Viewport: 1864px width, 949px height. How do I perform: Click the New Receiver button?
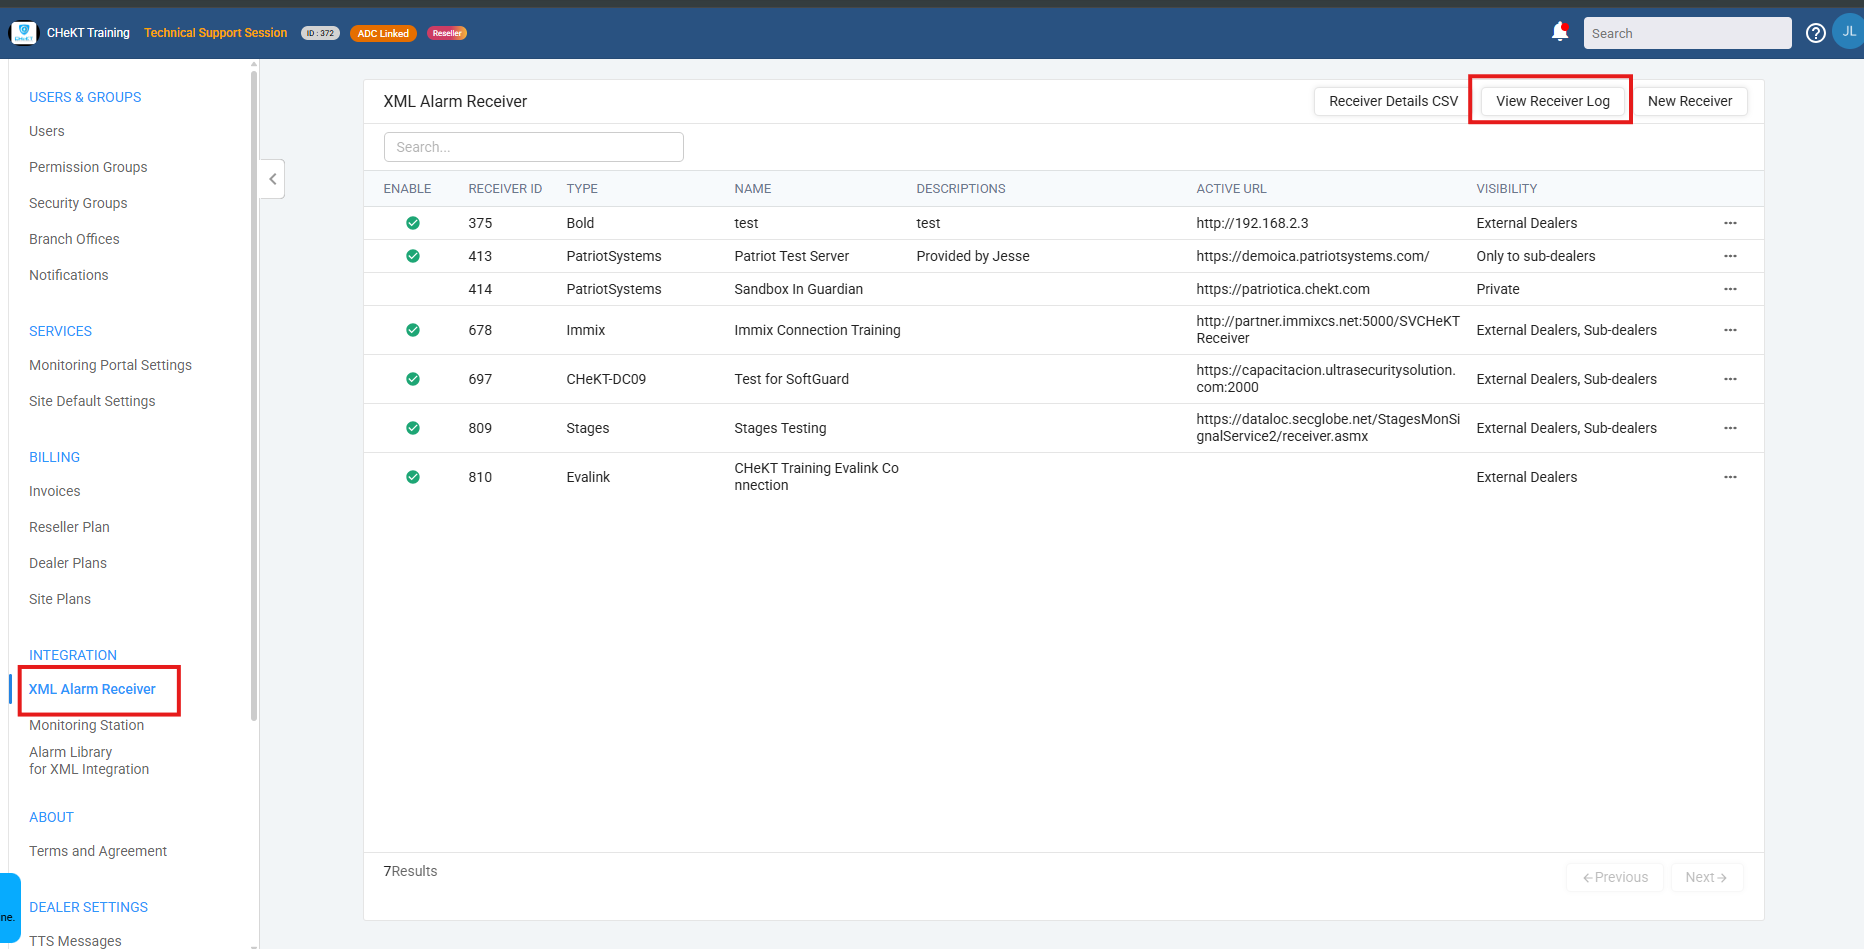click(1690, 101)
